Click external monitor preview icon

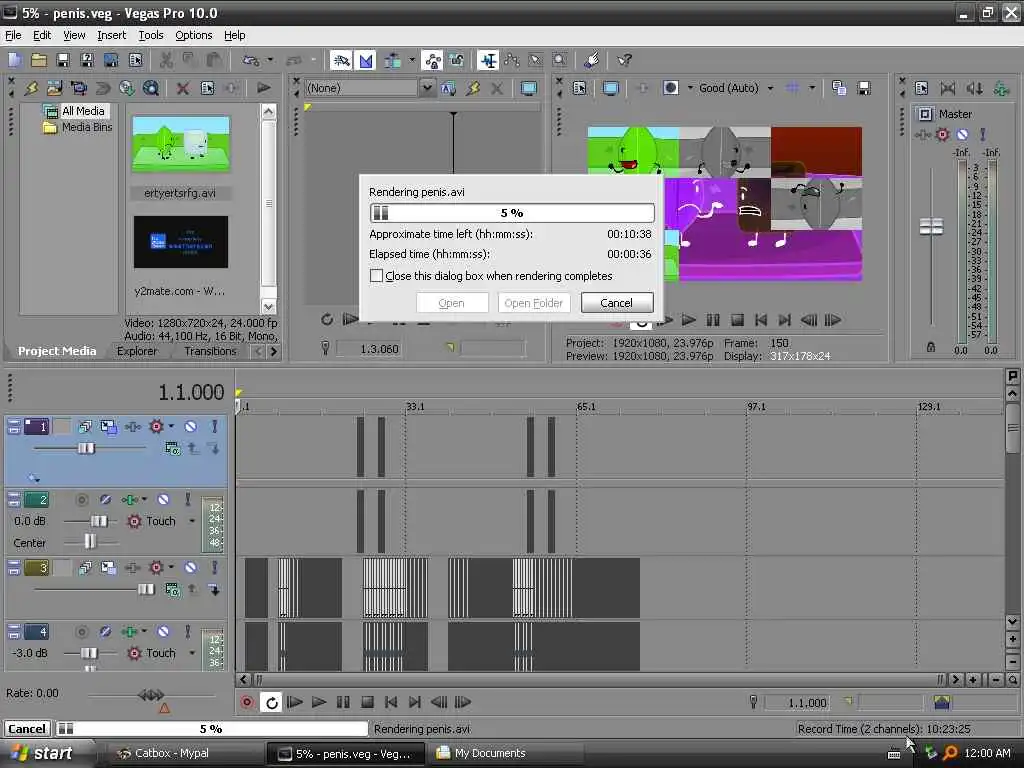click(611, 88)
